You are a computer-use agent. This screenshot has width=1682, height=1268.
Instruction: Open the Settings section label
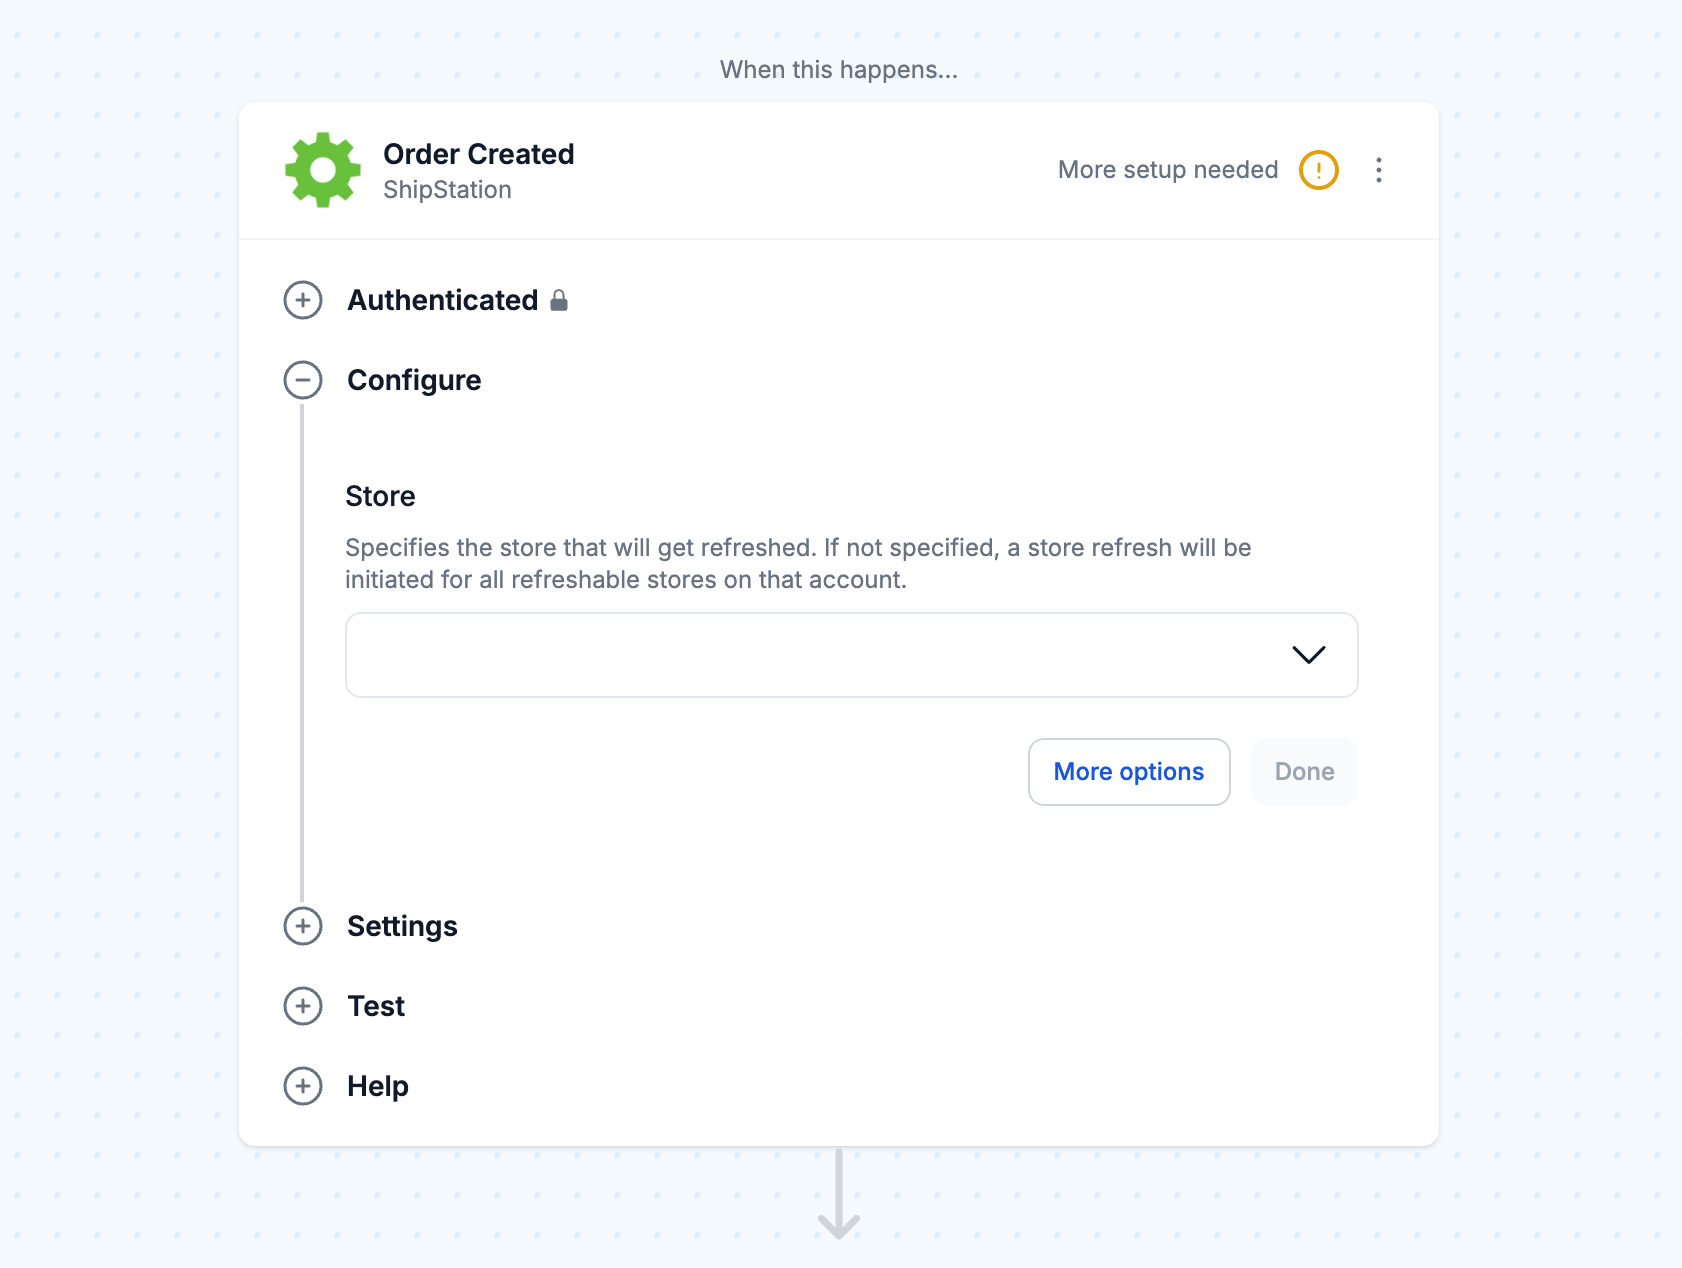pyautogui.click(x=402, y=926)
